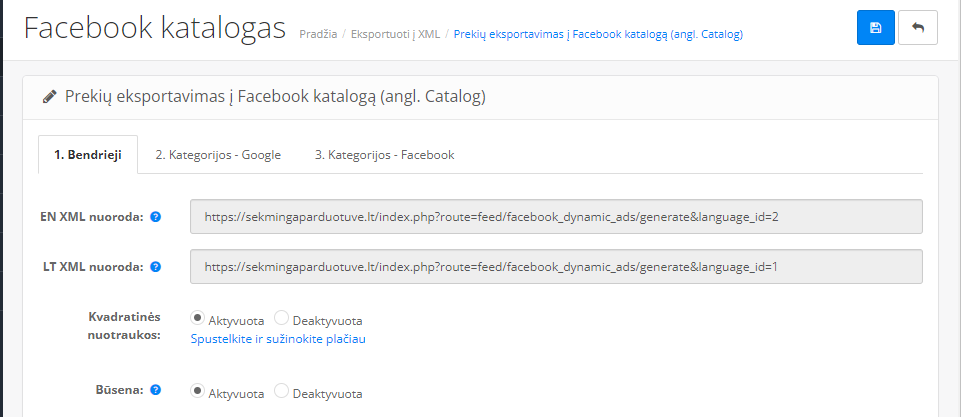Click pencil icon in panel heading
This screenshot has height=417, width=961.
coord(50,97)
